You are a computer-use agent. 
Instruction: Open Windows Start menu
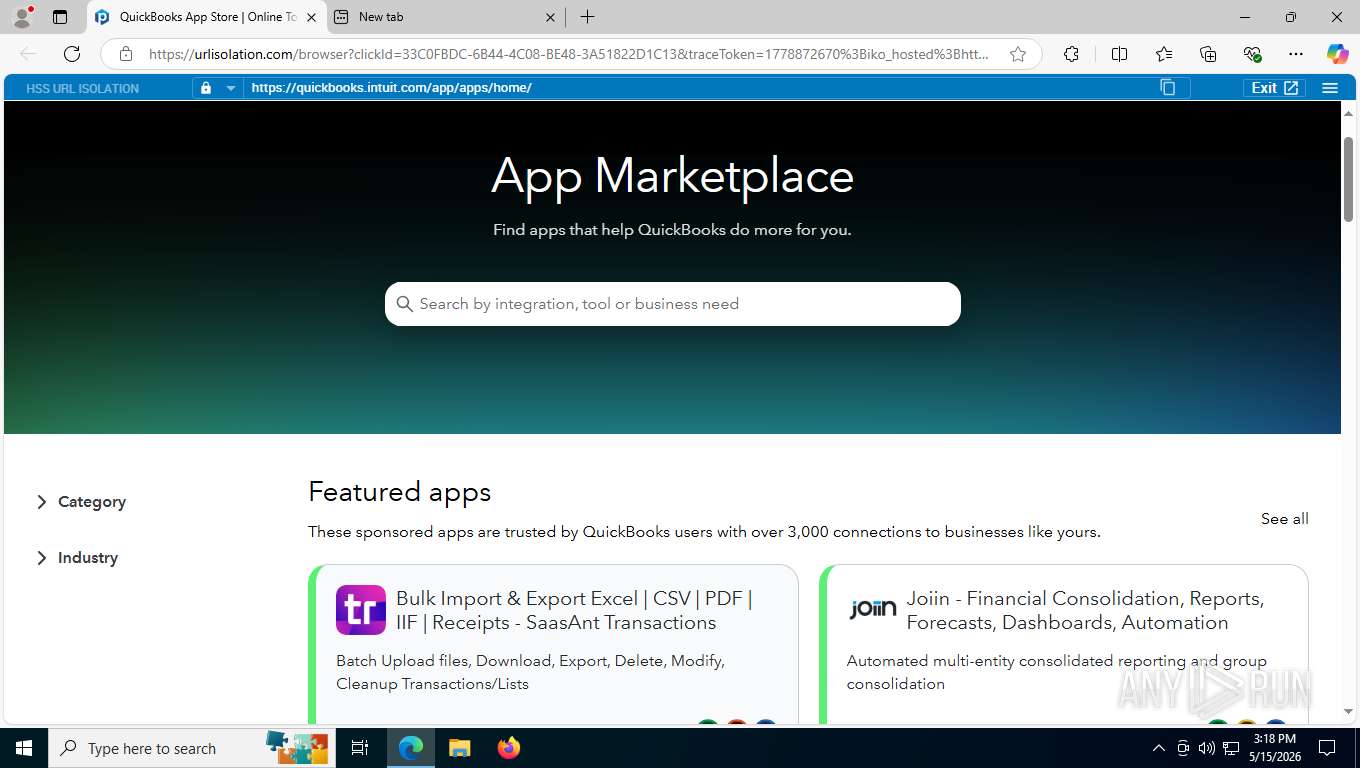[23, 748]
